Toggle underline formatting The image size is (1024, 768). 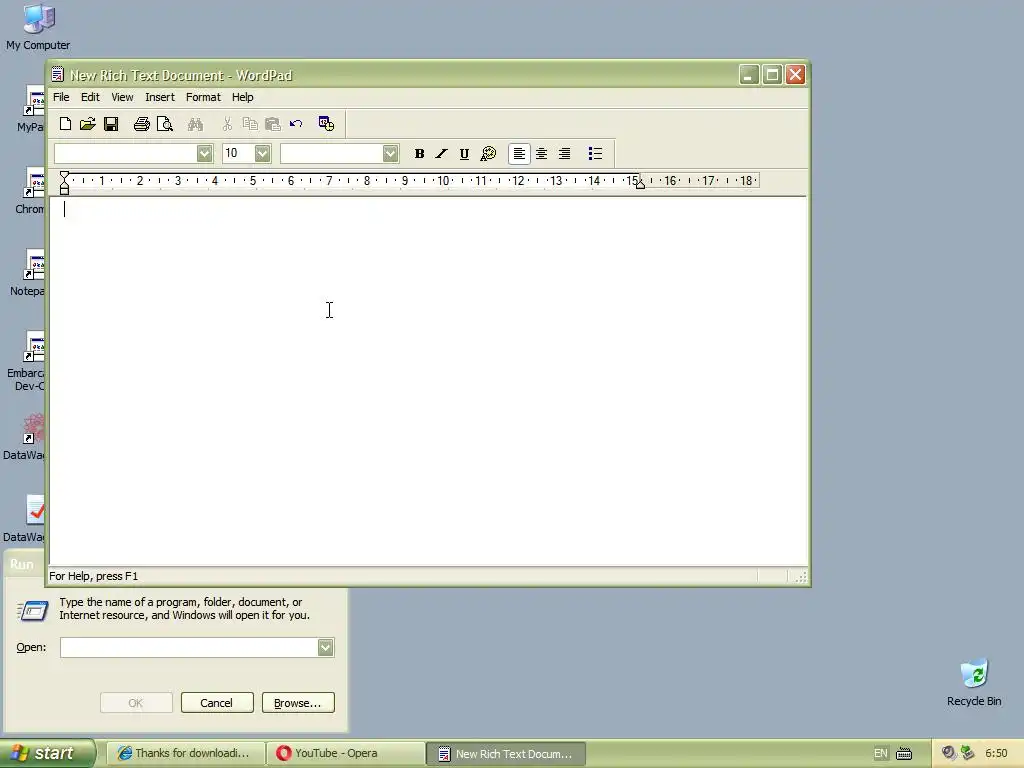pyautogui.click(x=464, y=153)
